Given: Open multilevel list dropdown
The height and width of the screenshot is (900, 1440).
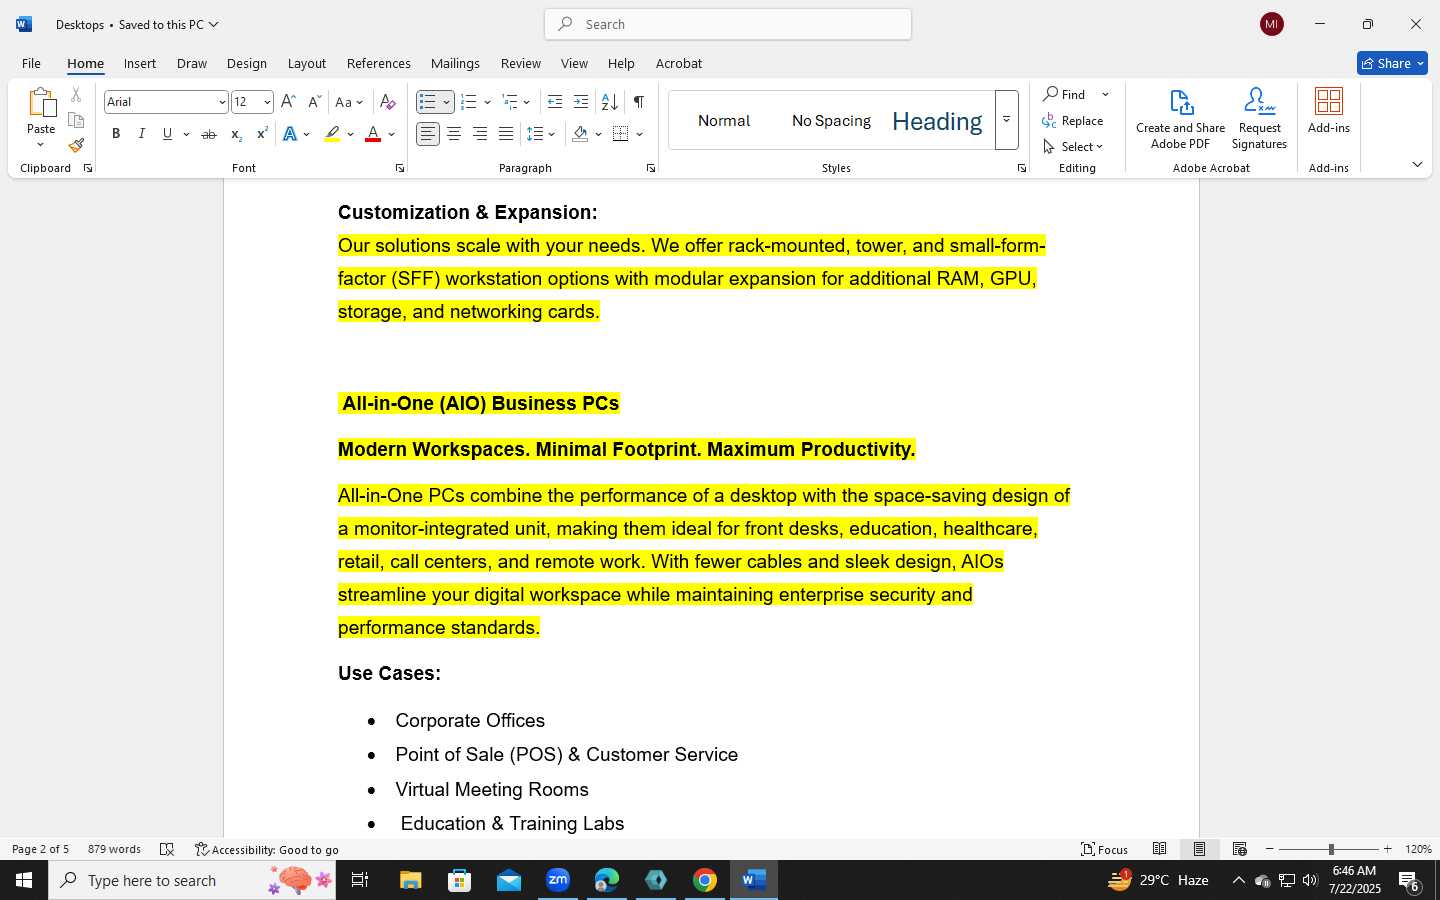Looking at the screenshot, I should [526, 102].
